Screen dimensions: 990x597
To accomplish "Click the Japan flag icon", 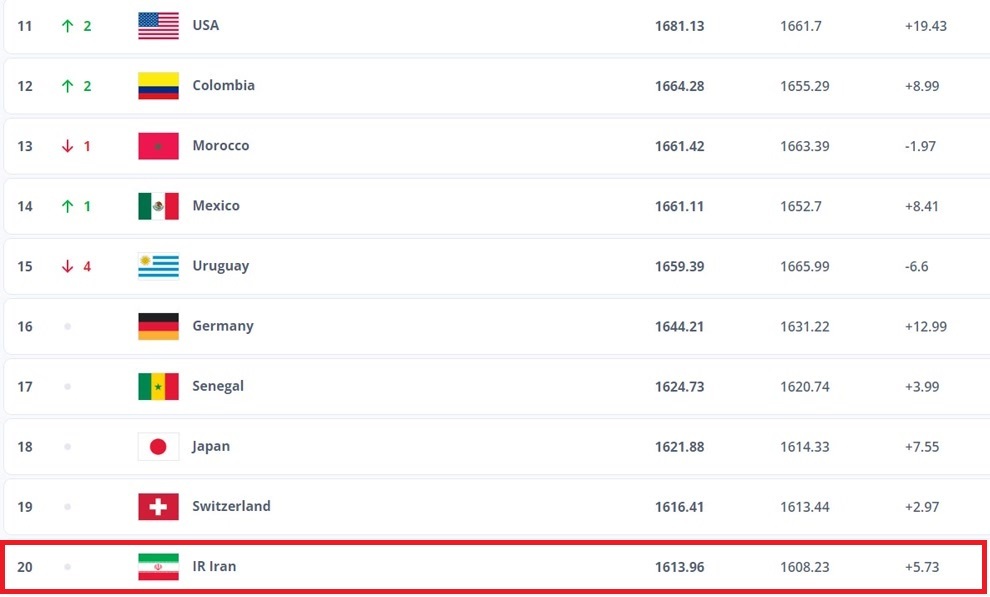I will tap(158, 447).
